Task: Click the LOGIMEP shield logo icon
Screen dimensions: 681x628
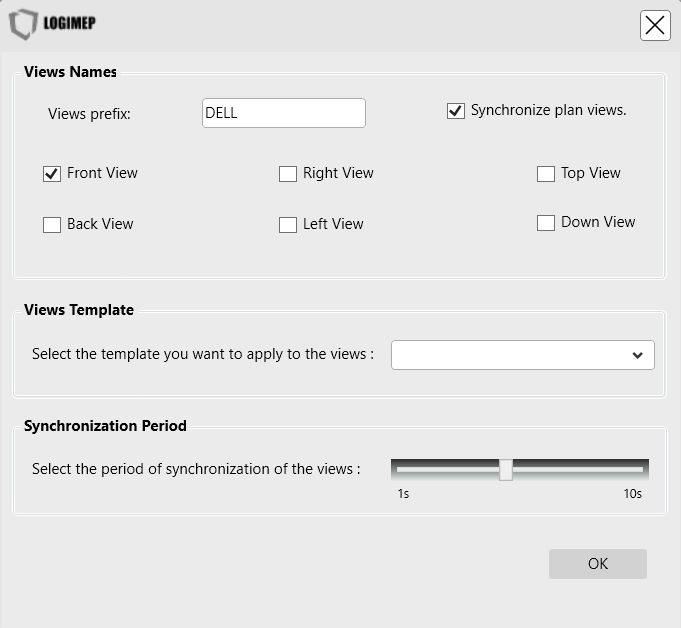Action: 23,24
